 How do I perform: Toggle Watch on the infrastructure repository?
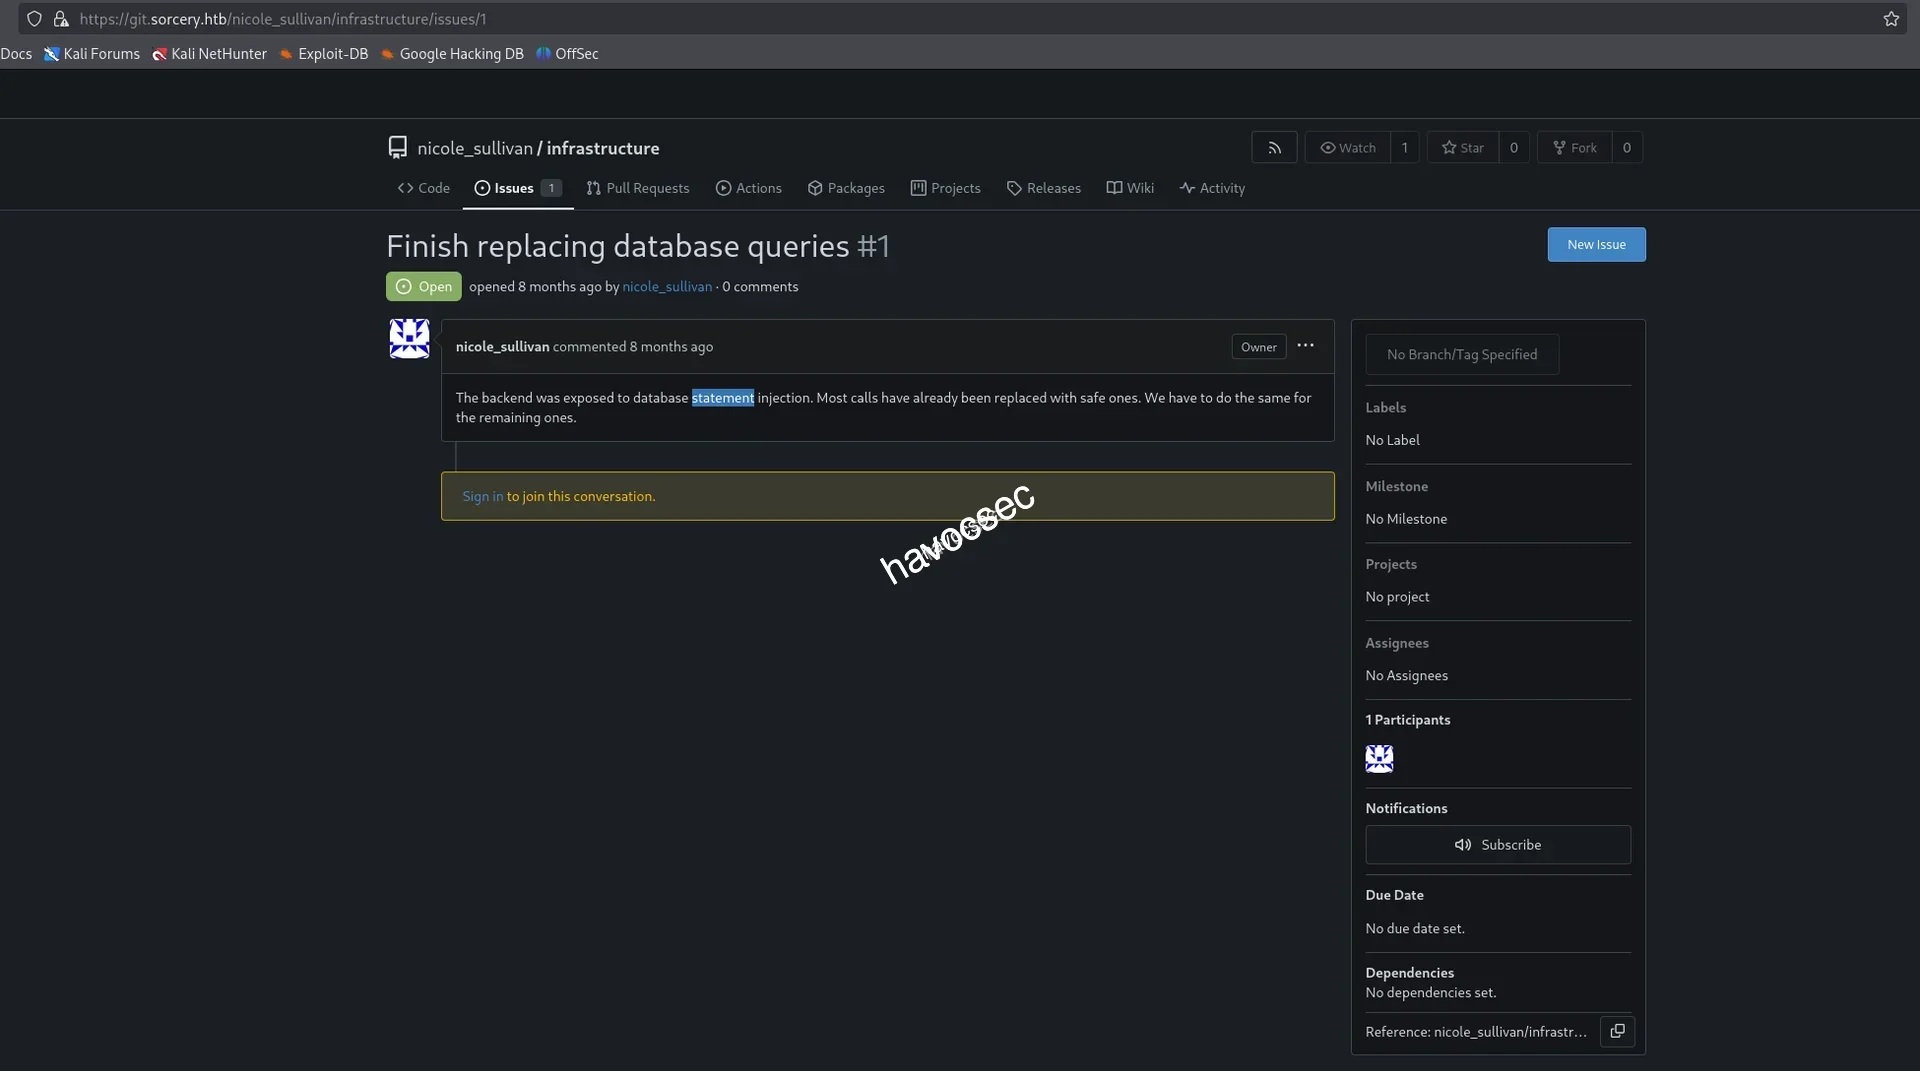click(1347, 147)
